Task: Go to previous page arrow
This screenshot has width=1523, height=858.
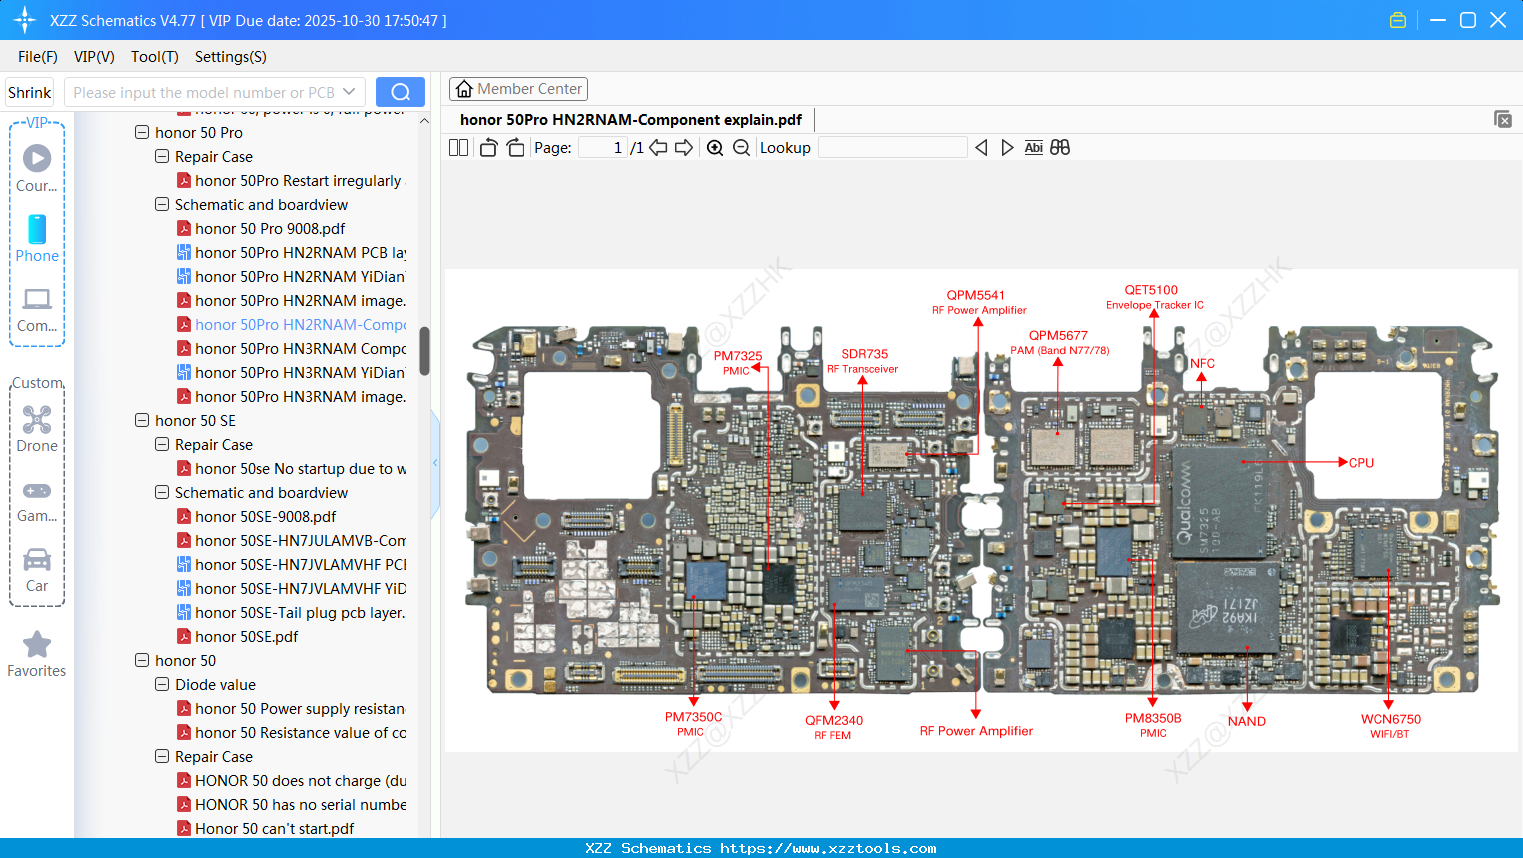Action: tap(658, 148)
